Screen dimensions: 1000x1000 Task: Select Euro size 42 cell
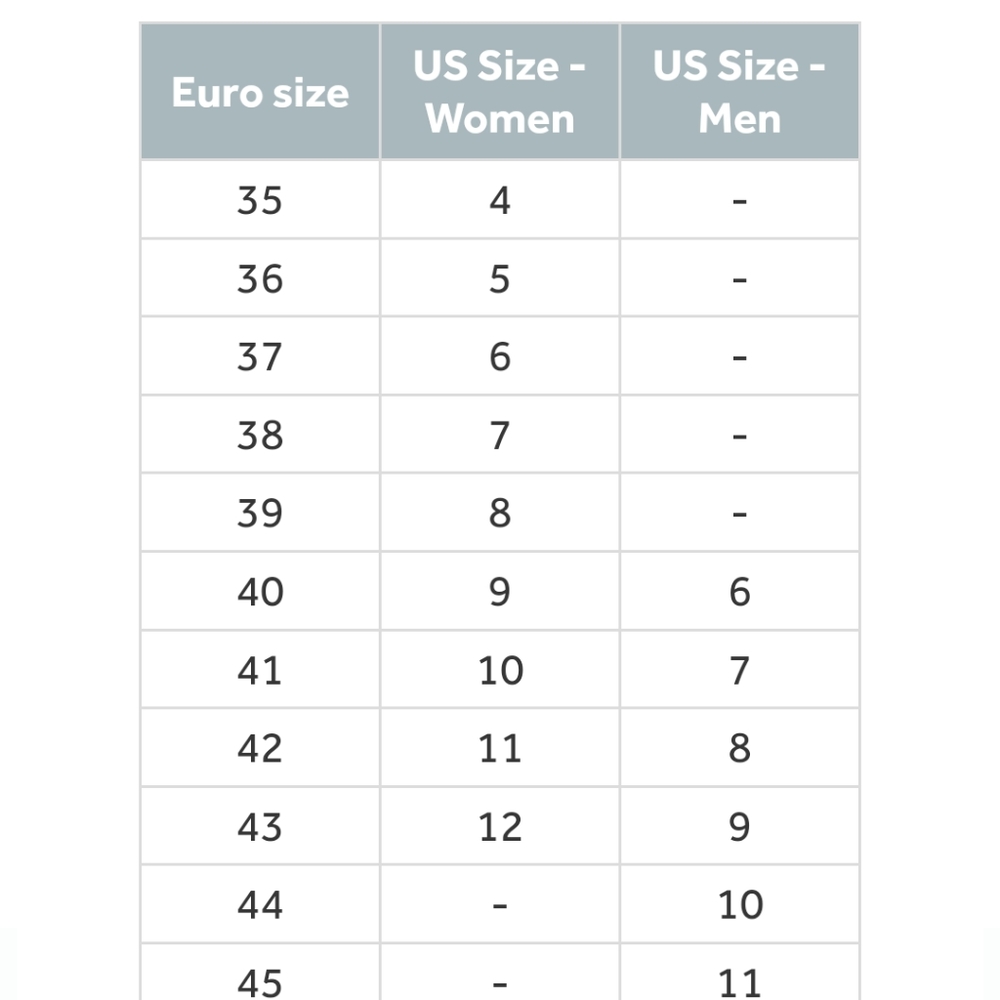click(x=260, y=747)
